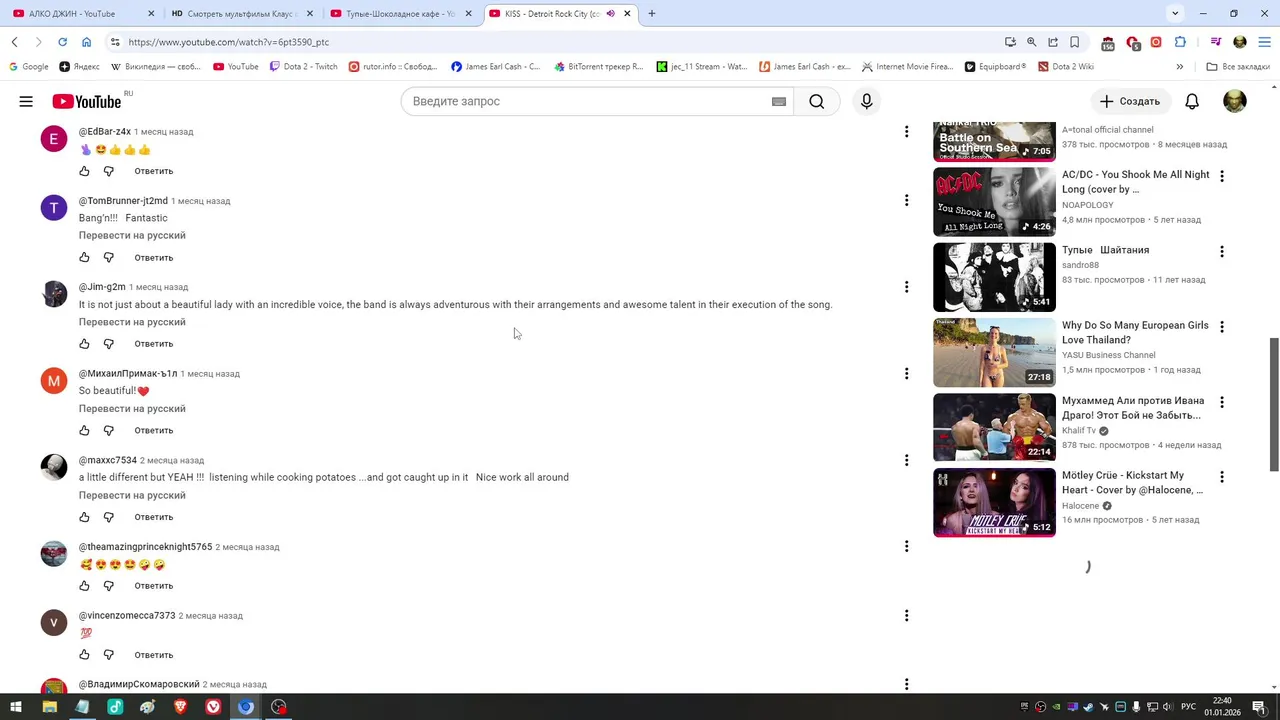Open the Dota 2 - Twitch bookmark
The image size is (1280, 720).
pyautogui.click(x=304, y=67)
